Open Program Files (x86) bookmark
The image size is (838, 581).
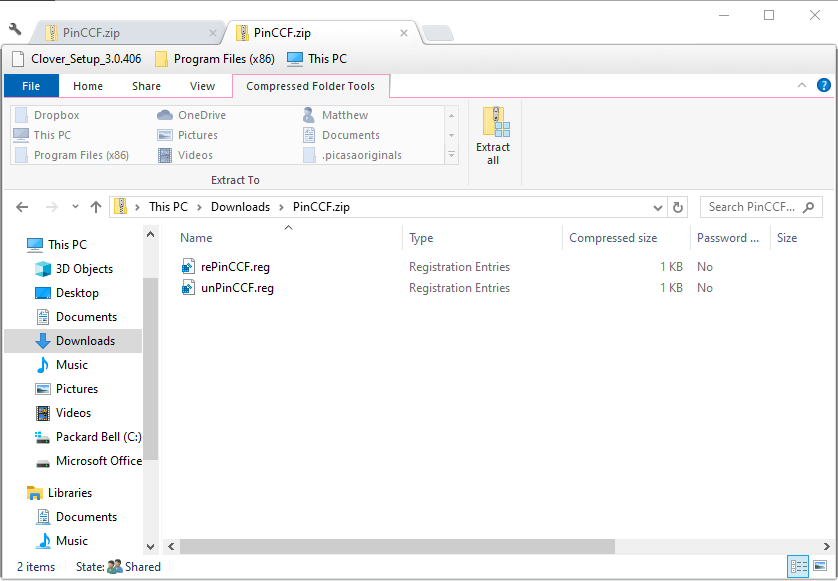click(215, 59)
